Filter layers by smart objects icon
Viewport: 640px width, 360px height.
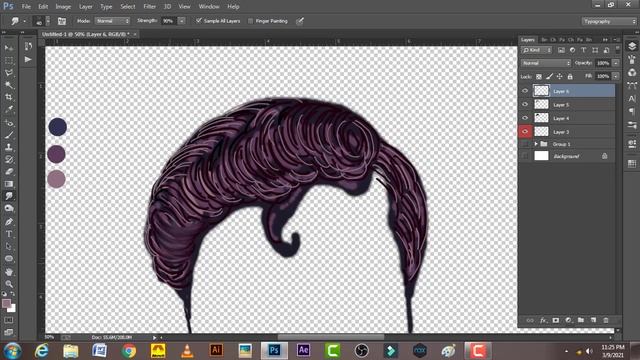[x=606, y=50]
